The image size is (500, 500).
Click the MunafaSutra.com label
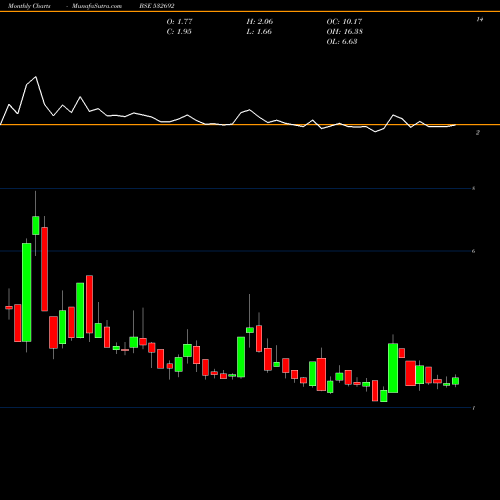point(97,6)
